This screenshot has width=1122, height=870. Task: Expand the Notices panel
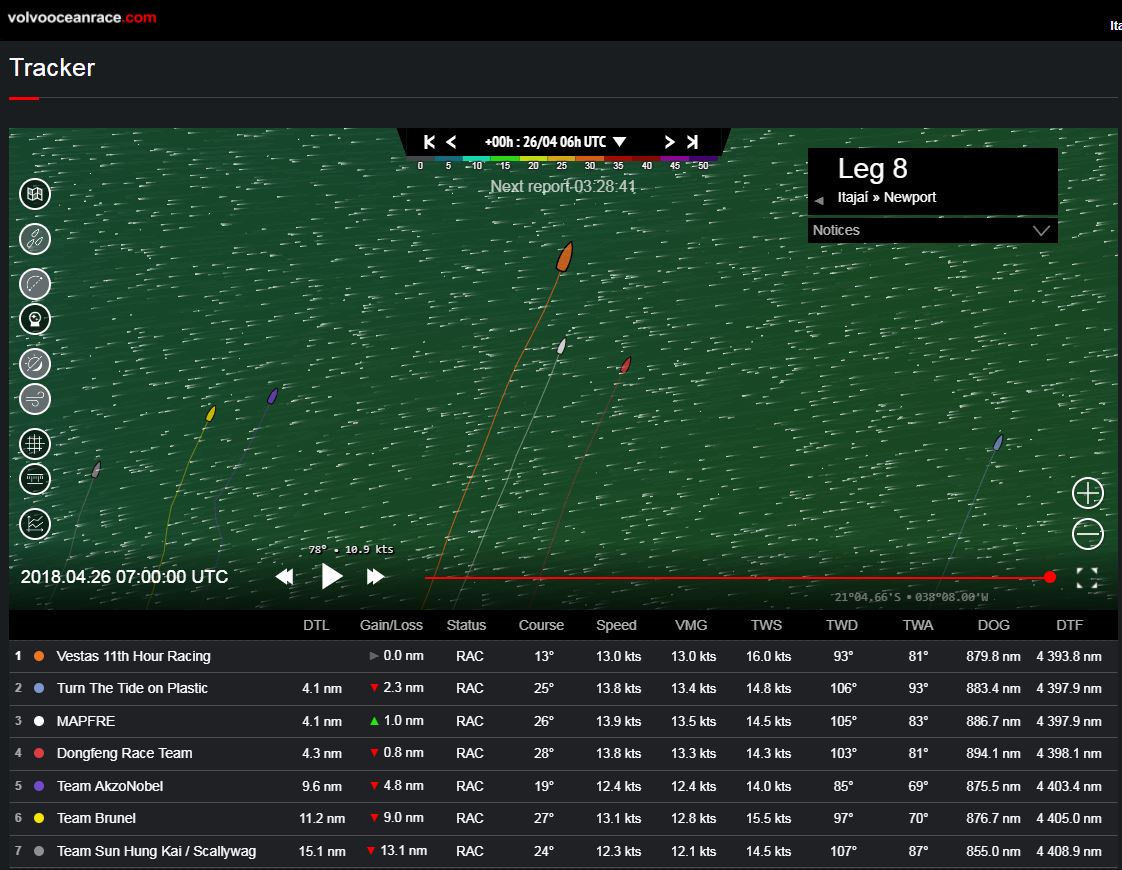tap(932, 230)
